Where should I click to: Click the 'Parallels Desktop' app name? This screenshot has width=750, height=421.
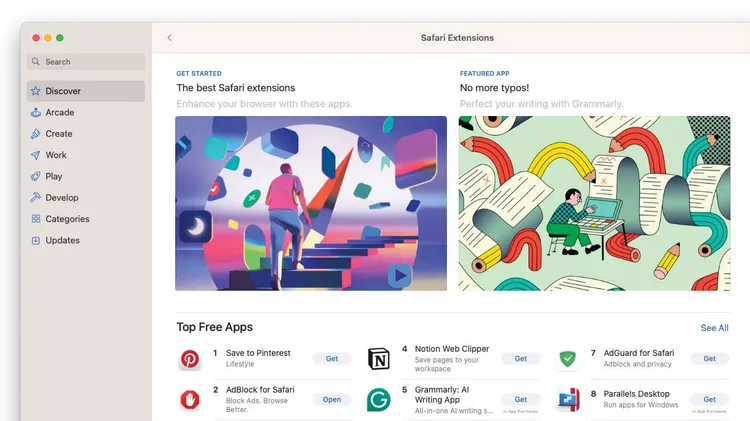pos(637,394)
